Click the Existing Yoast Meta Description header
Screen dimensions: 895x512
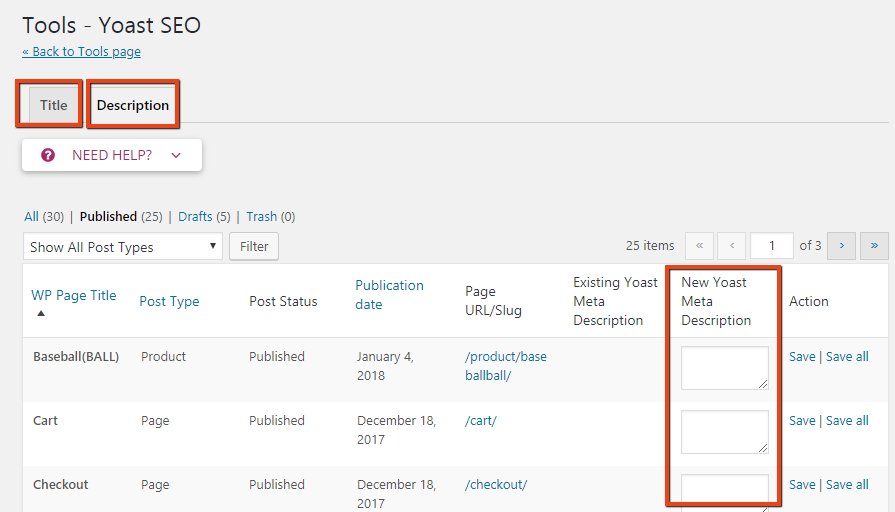coord(615,301)
